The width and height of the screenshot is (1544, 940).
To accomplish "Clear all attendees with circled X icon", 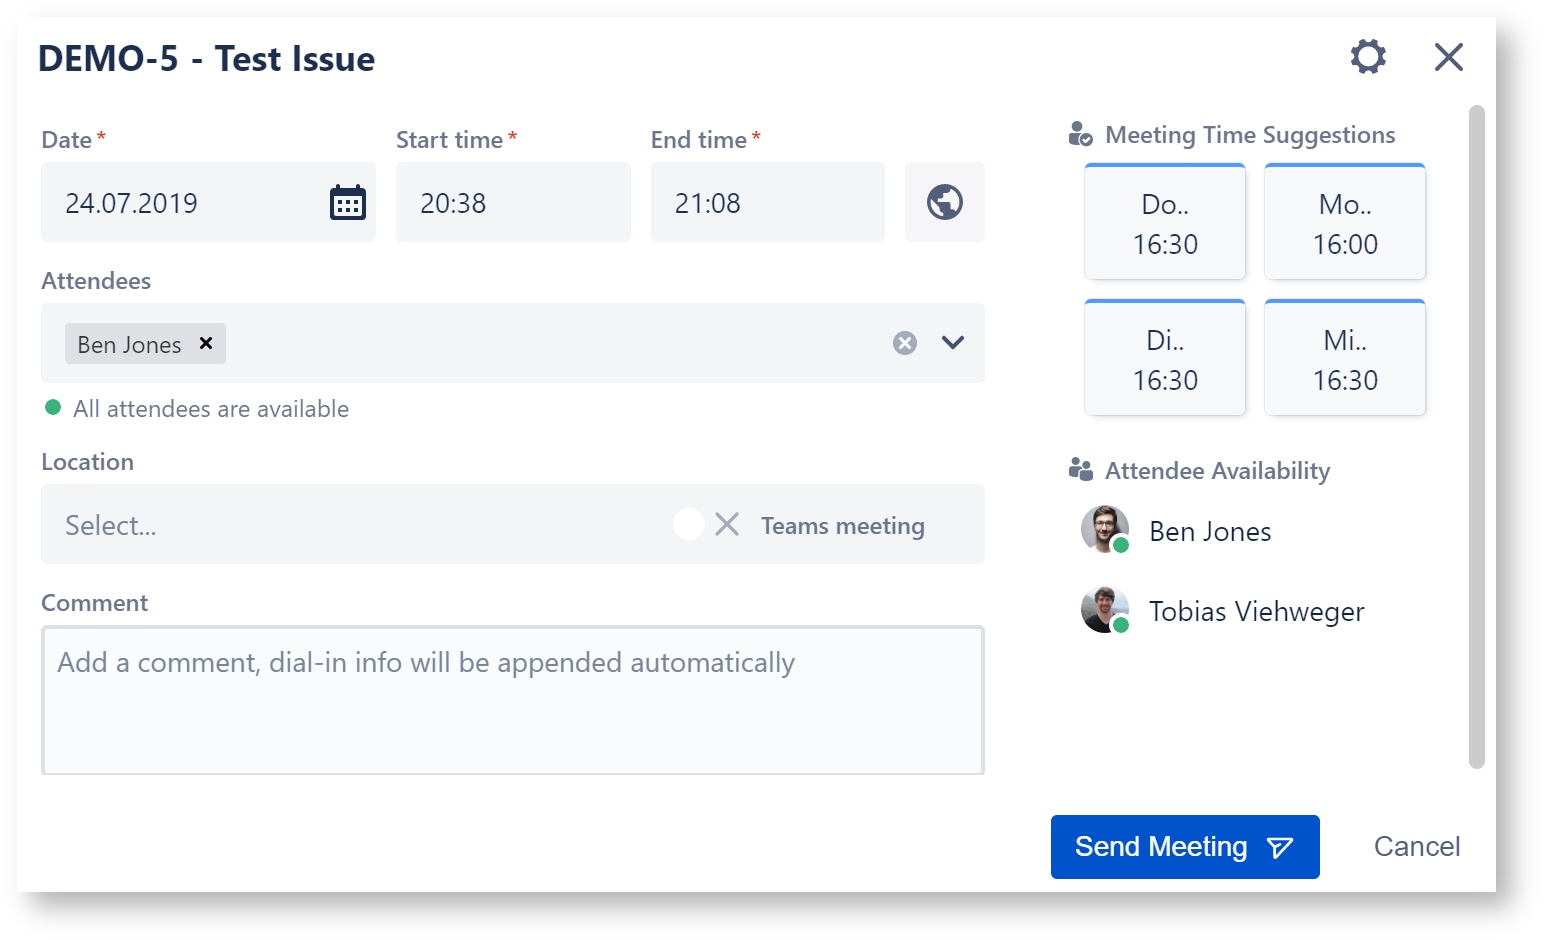I will tap(904, 343).
